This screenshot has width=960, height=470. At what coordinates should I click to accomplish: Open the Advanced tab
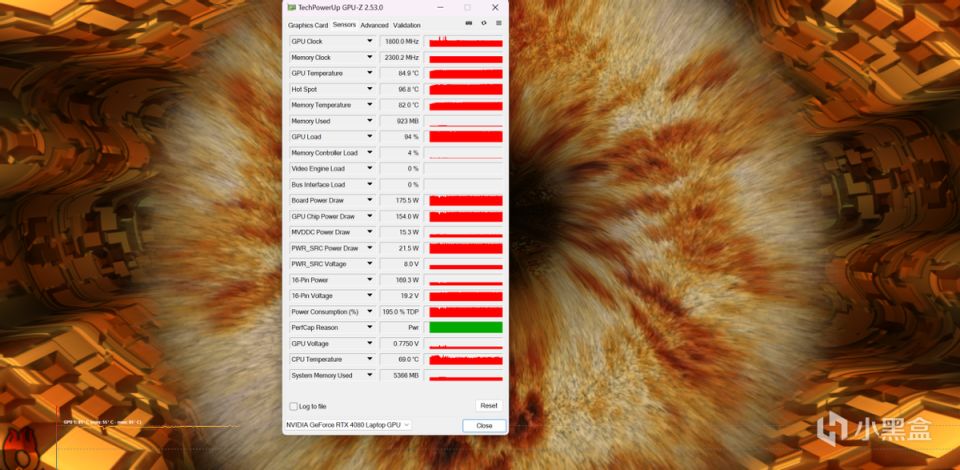[x=374, y=25]
